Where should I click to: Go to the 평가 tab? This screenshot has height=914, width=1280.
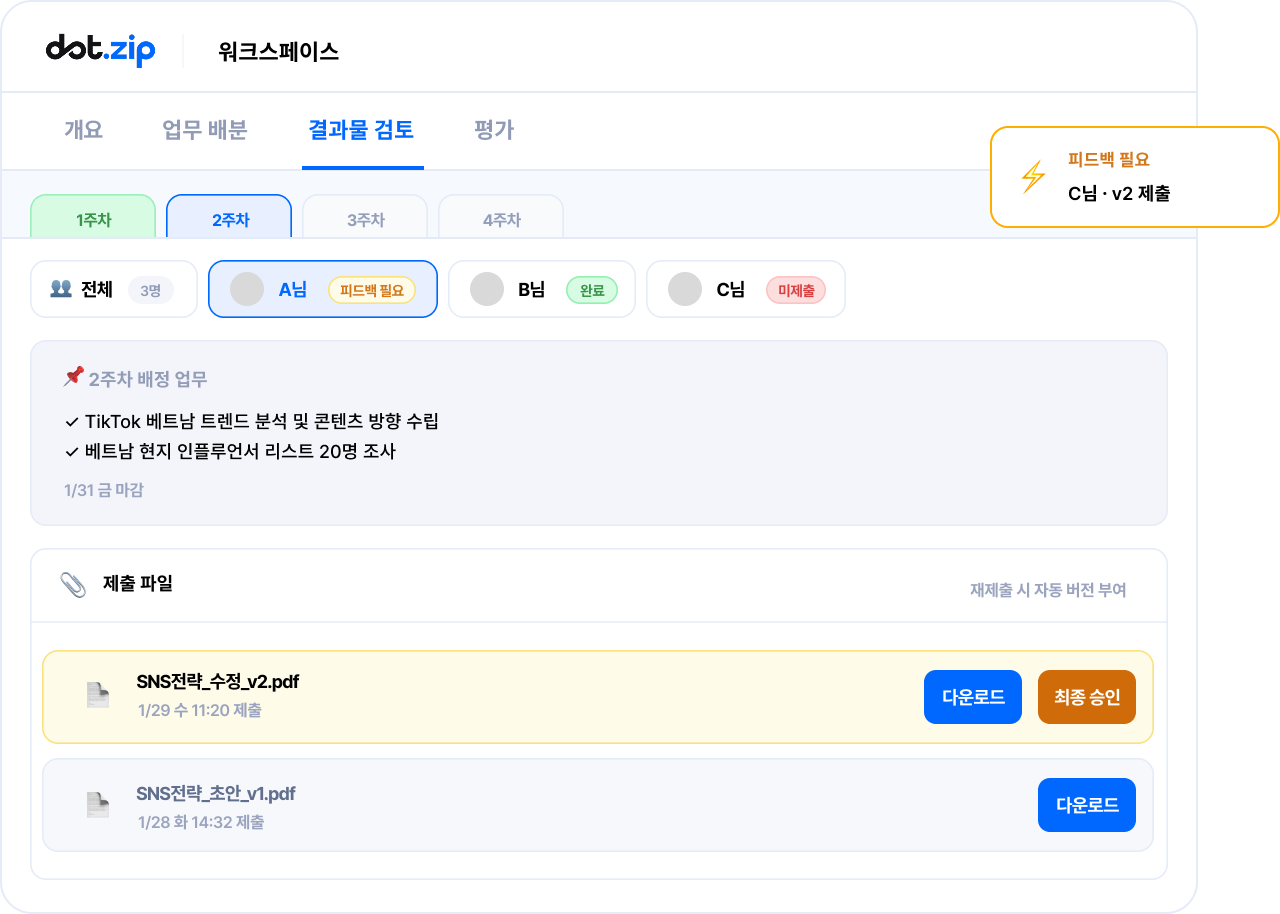pos(494,130)
